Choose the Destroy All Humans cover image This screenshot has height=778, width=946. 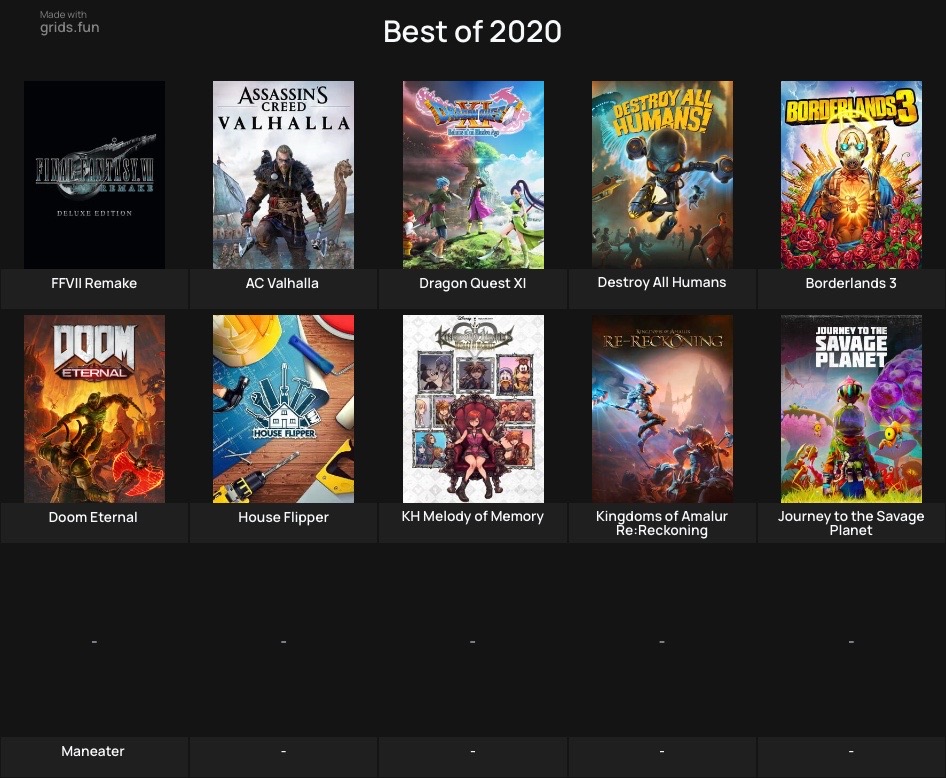(662, 175)
